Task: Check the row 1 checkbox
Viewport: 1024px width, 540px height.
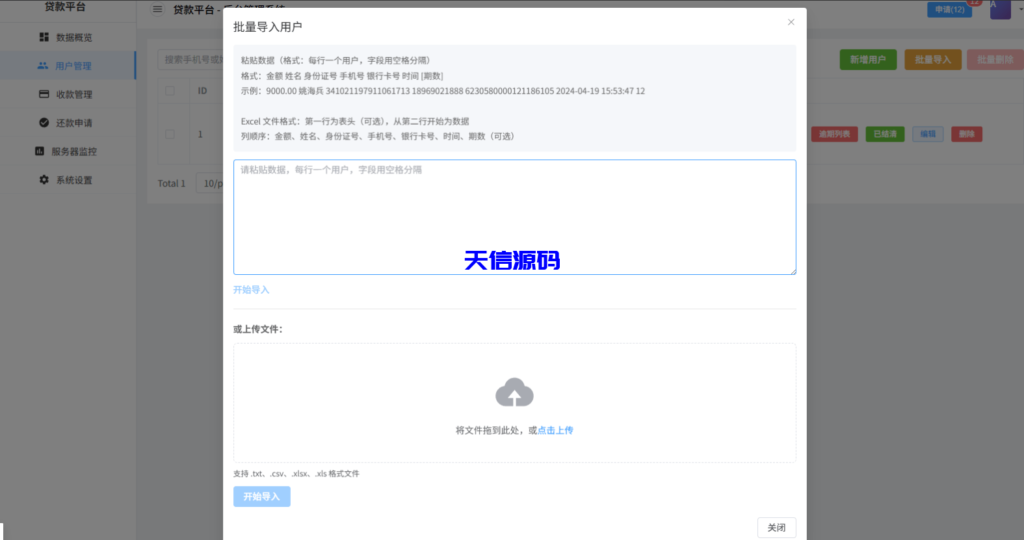Action: click(170, 134)
